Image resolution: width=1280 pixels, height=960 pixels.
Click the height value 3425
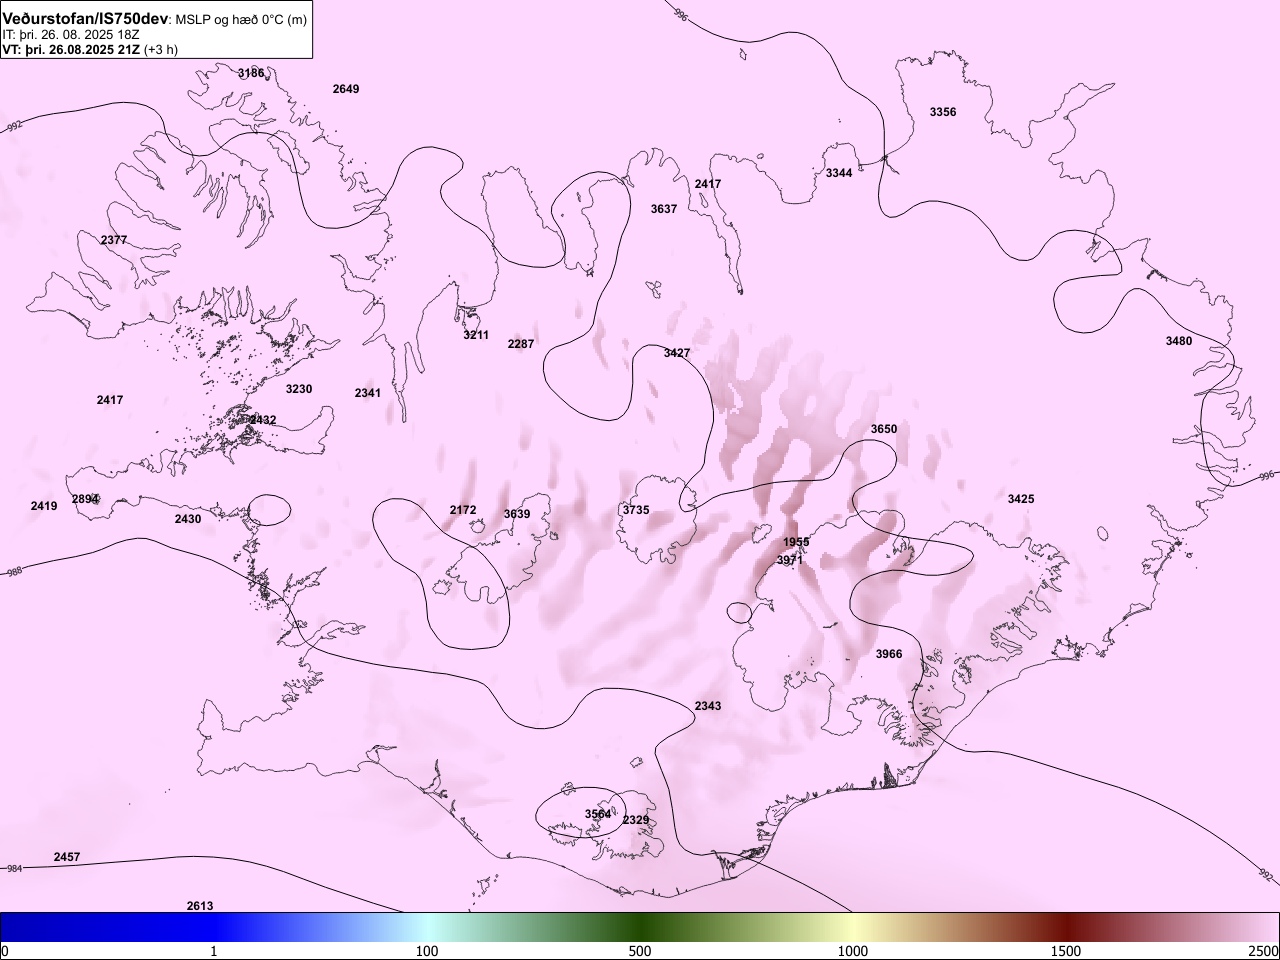pos(1021,499)
